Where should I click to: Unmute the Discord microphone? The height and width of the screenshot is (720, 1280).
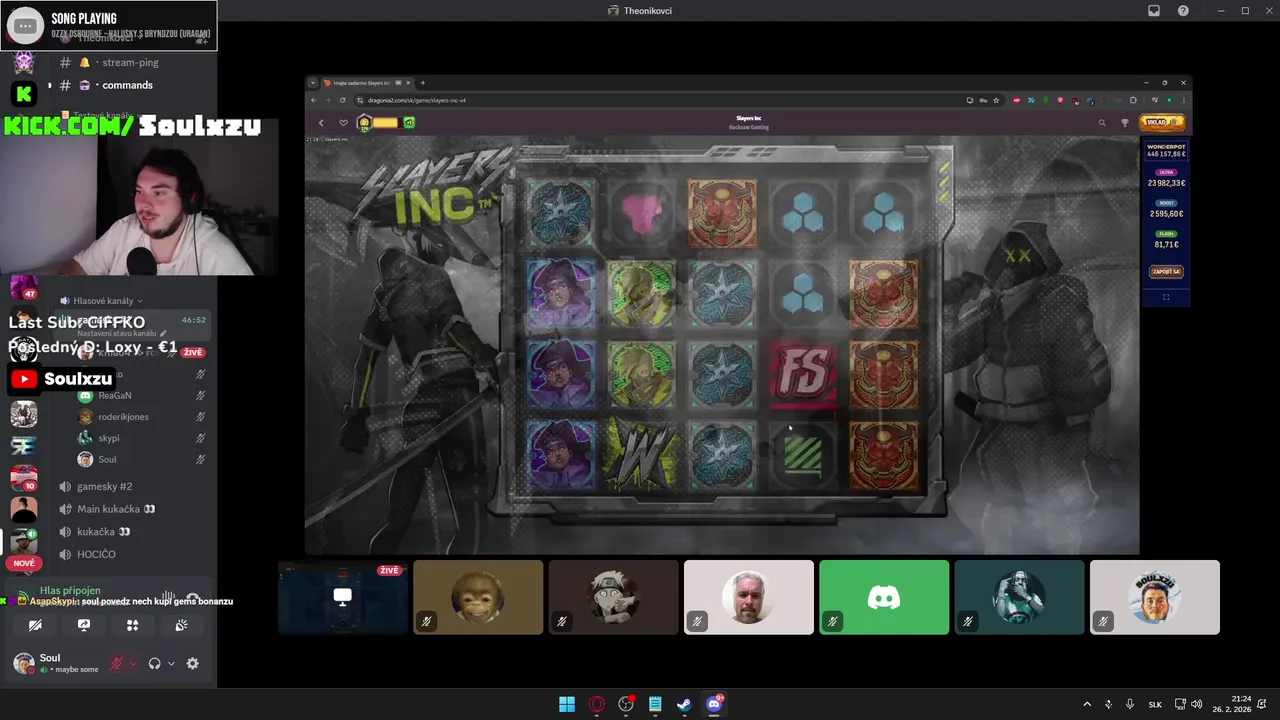[117, 663]
